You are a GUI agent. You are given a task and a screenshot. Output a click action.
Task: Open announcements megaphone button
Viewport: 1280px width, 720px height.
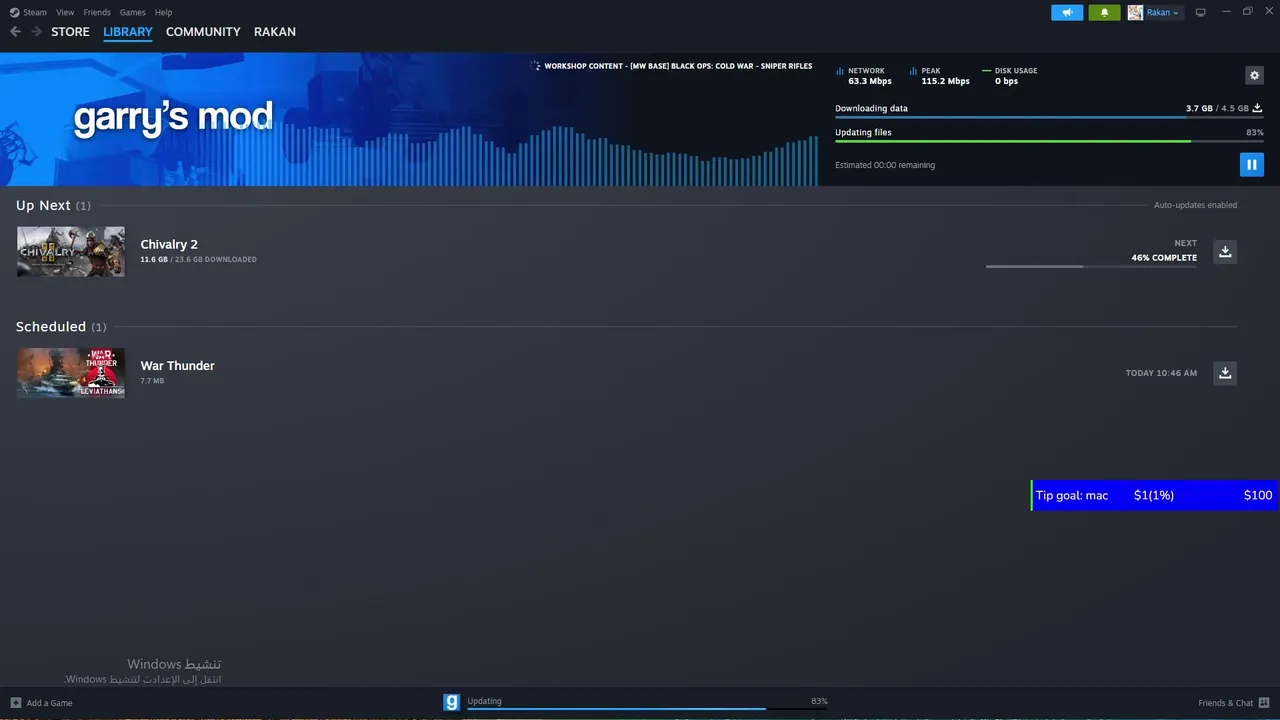pos(1067,12)
